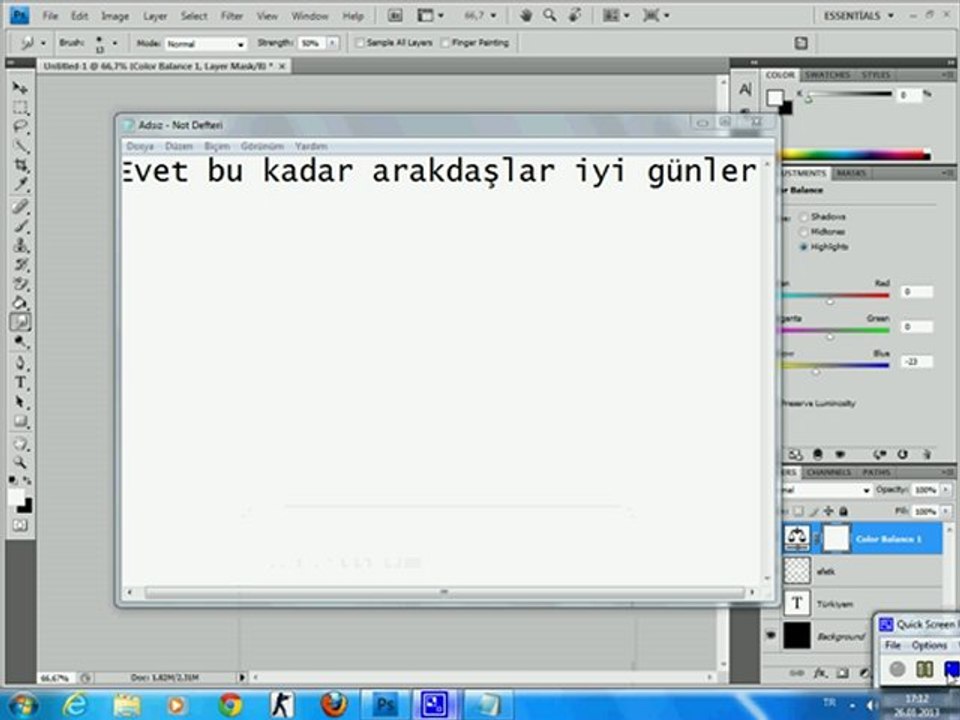Image resolution: width=960 pixels, height=720 pixels.
Task: Open Firefox from the taskbar
Action: (x=334, y=705)
